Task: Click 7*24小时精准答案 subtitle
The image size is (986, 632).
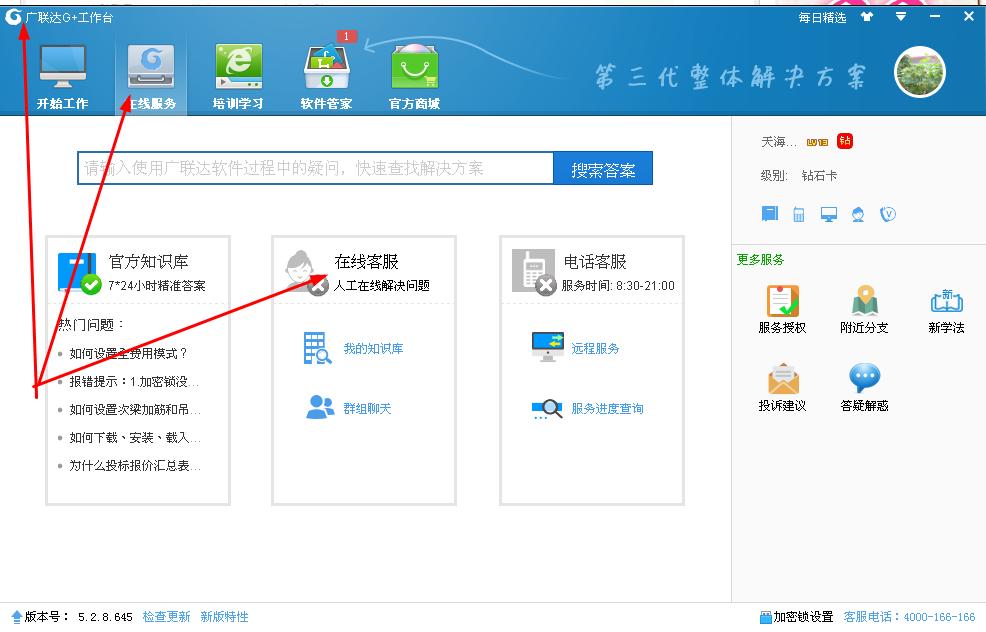Action: click(x=157, y=286)
